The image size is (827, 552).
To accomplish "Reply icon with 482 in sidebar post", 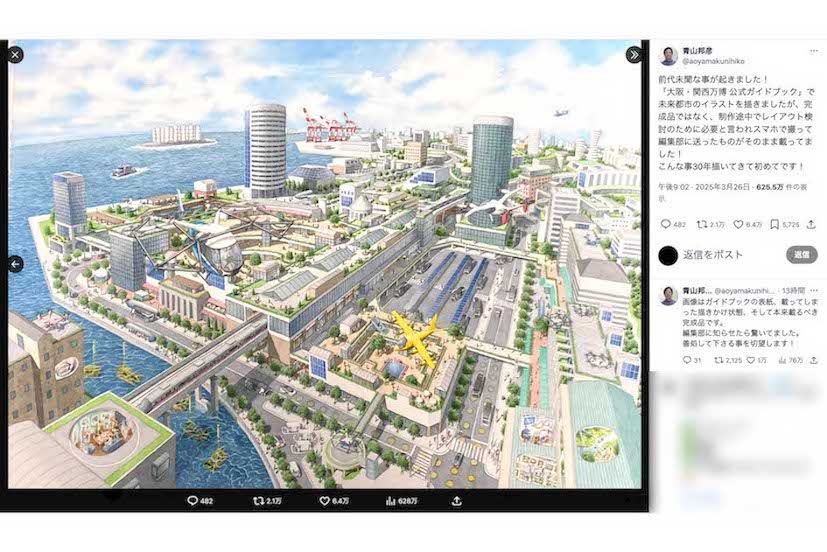I will tap(673, 225).
